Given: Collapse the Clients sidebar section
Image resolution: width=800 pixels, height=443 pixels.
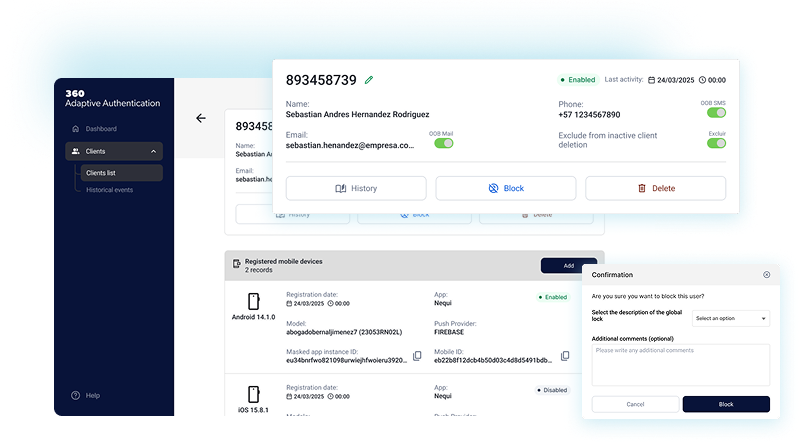Looking at the screenshot, I should click(153, 152).
